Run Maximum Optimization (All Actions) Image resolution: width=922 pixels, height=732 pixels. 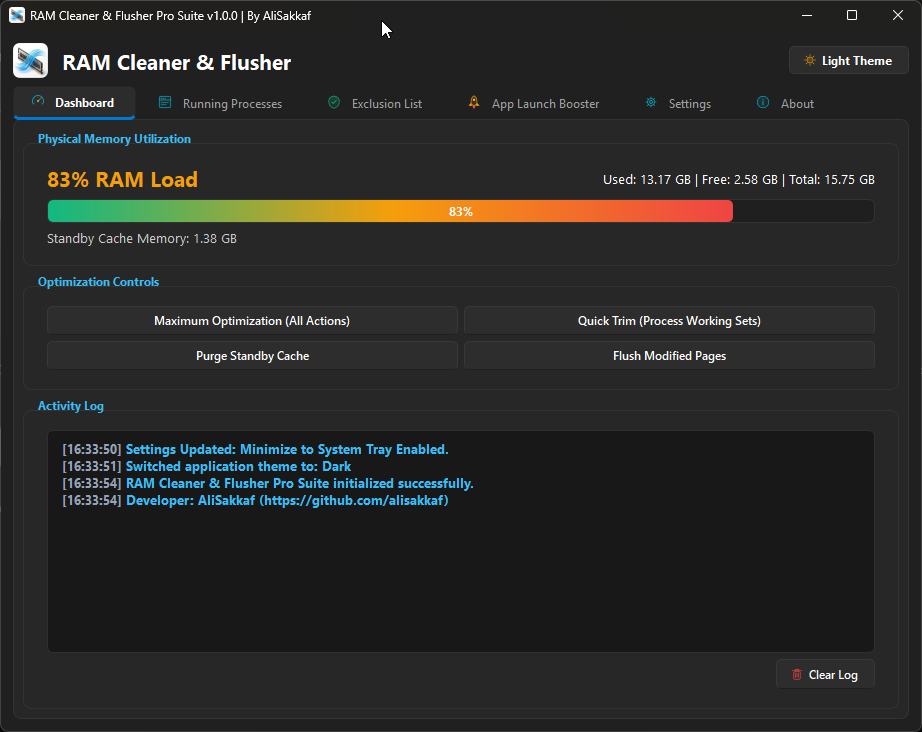click(252, 320)
